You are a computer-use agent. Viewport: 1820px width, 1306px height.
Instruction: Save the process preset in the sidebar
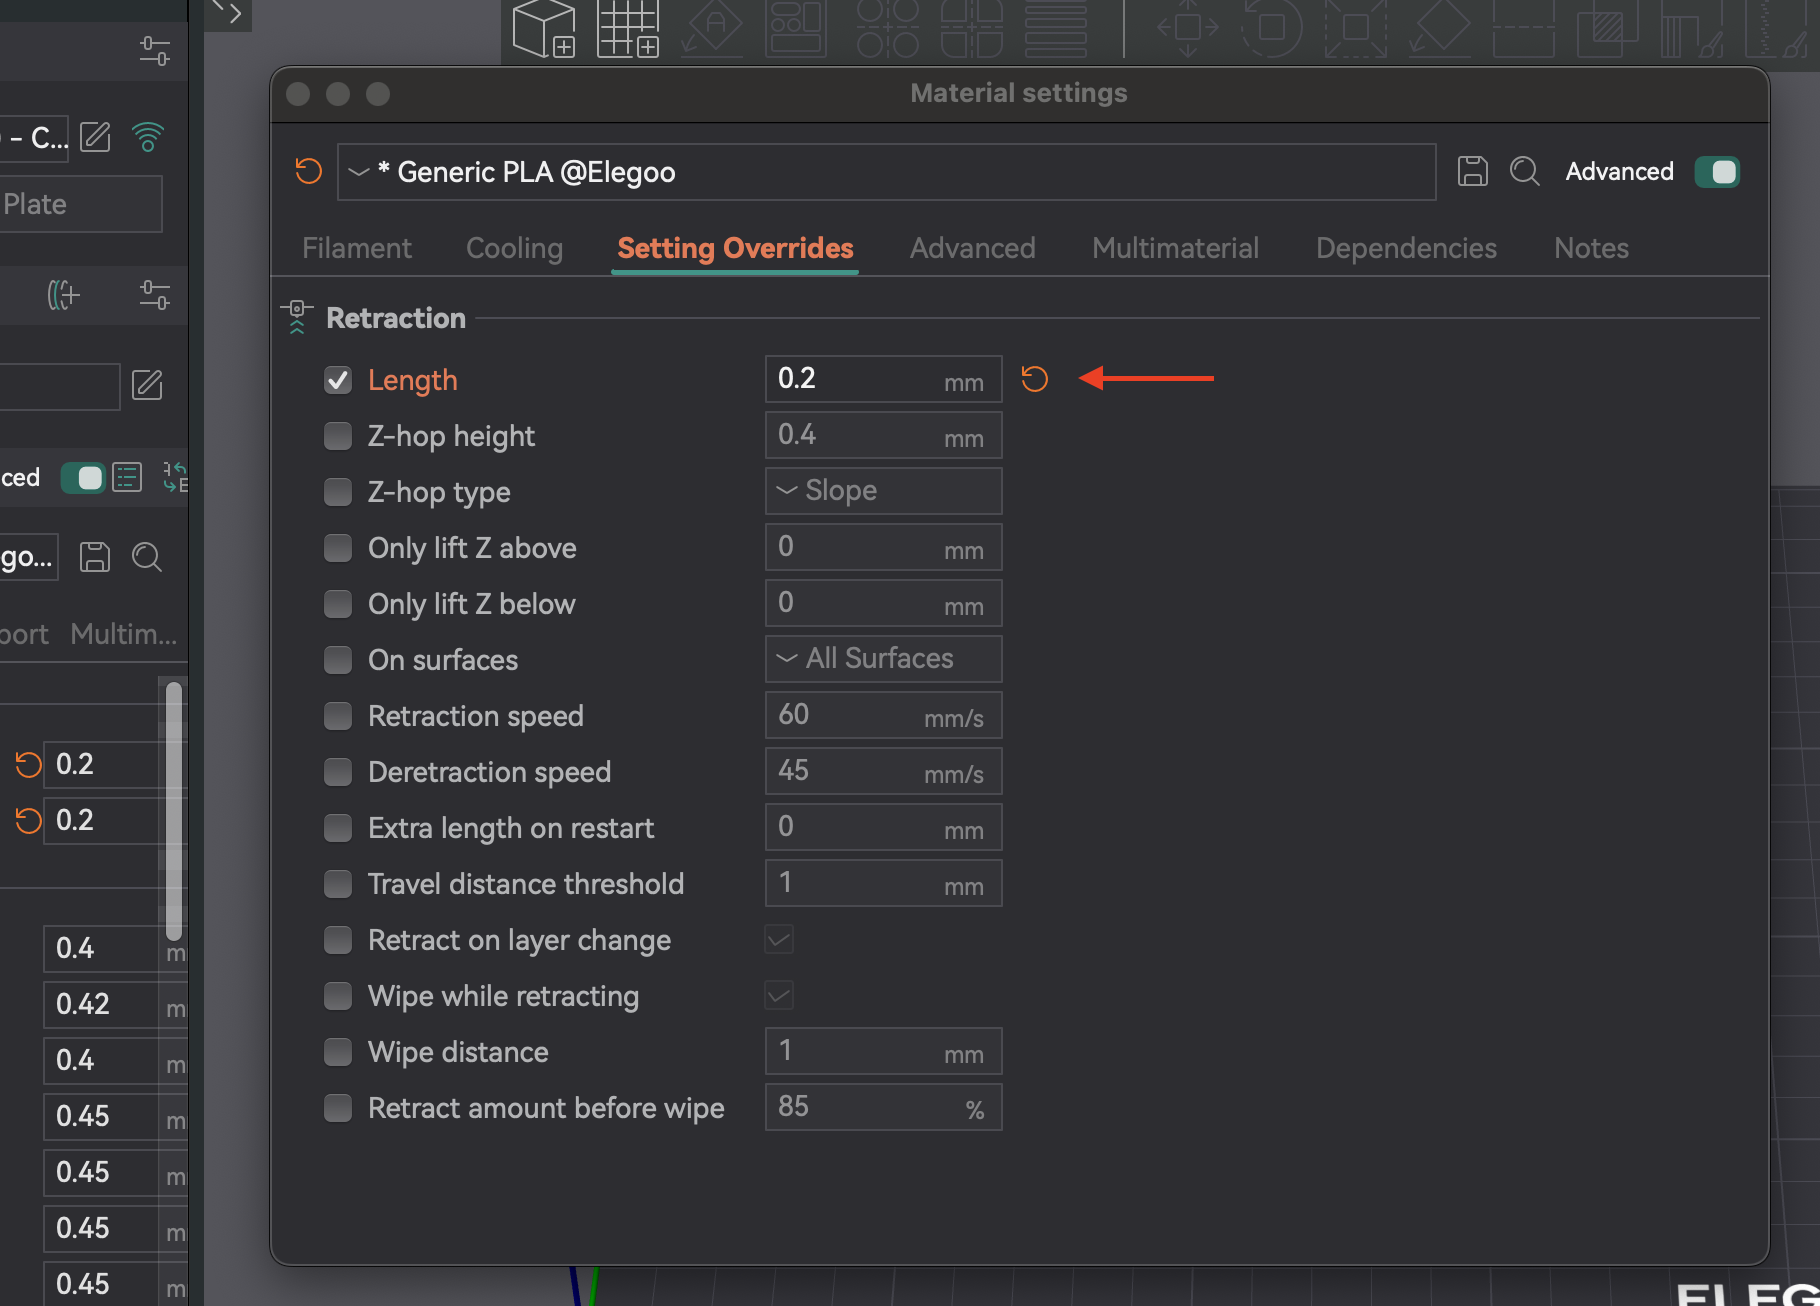coord(95,557)
